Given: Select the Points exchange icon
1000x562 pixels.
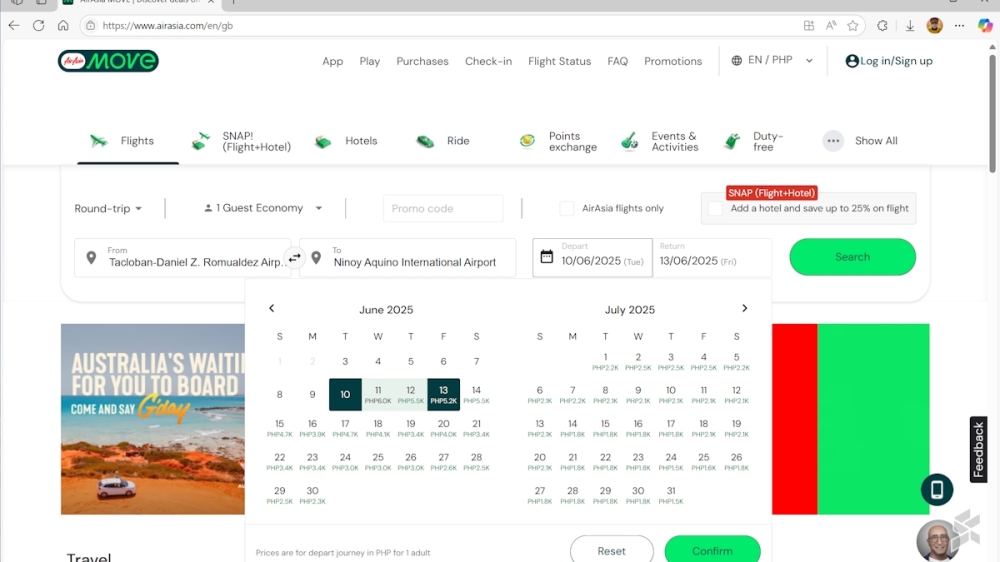Looking at the screenshot, I should (527, 141).
